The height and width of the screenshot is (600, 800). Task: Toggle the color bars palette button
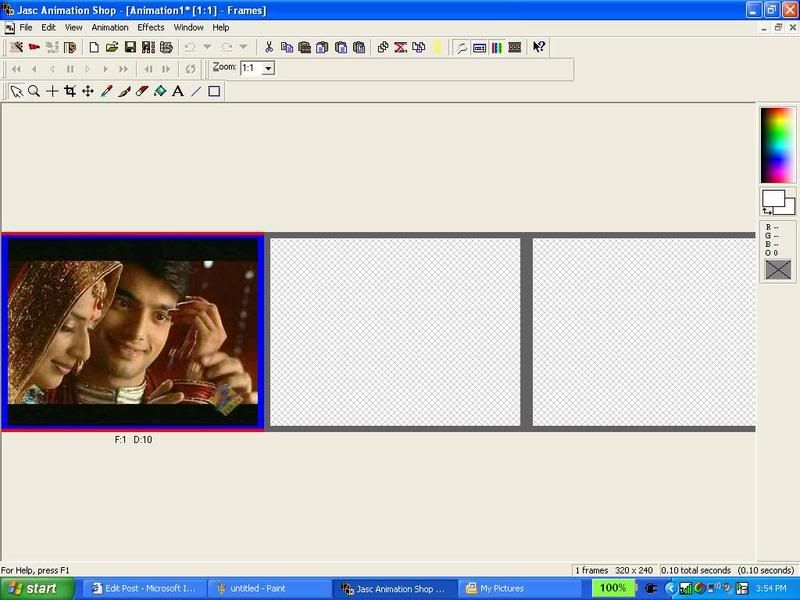tap(497, 47)
